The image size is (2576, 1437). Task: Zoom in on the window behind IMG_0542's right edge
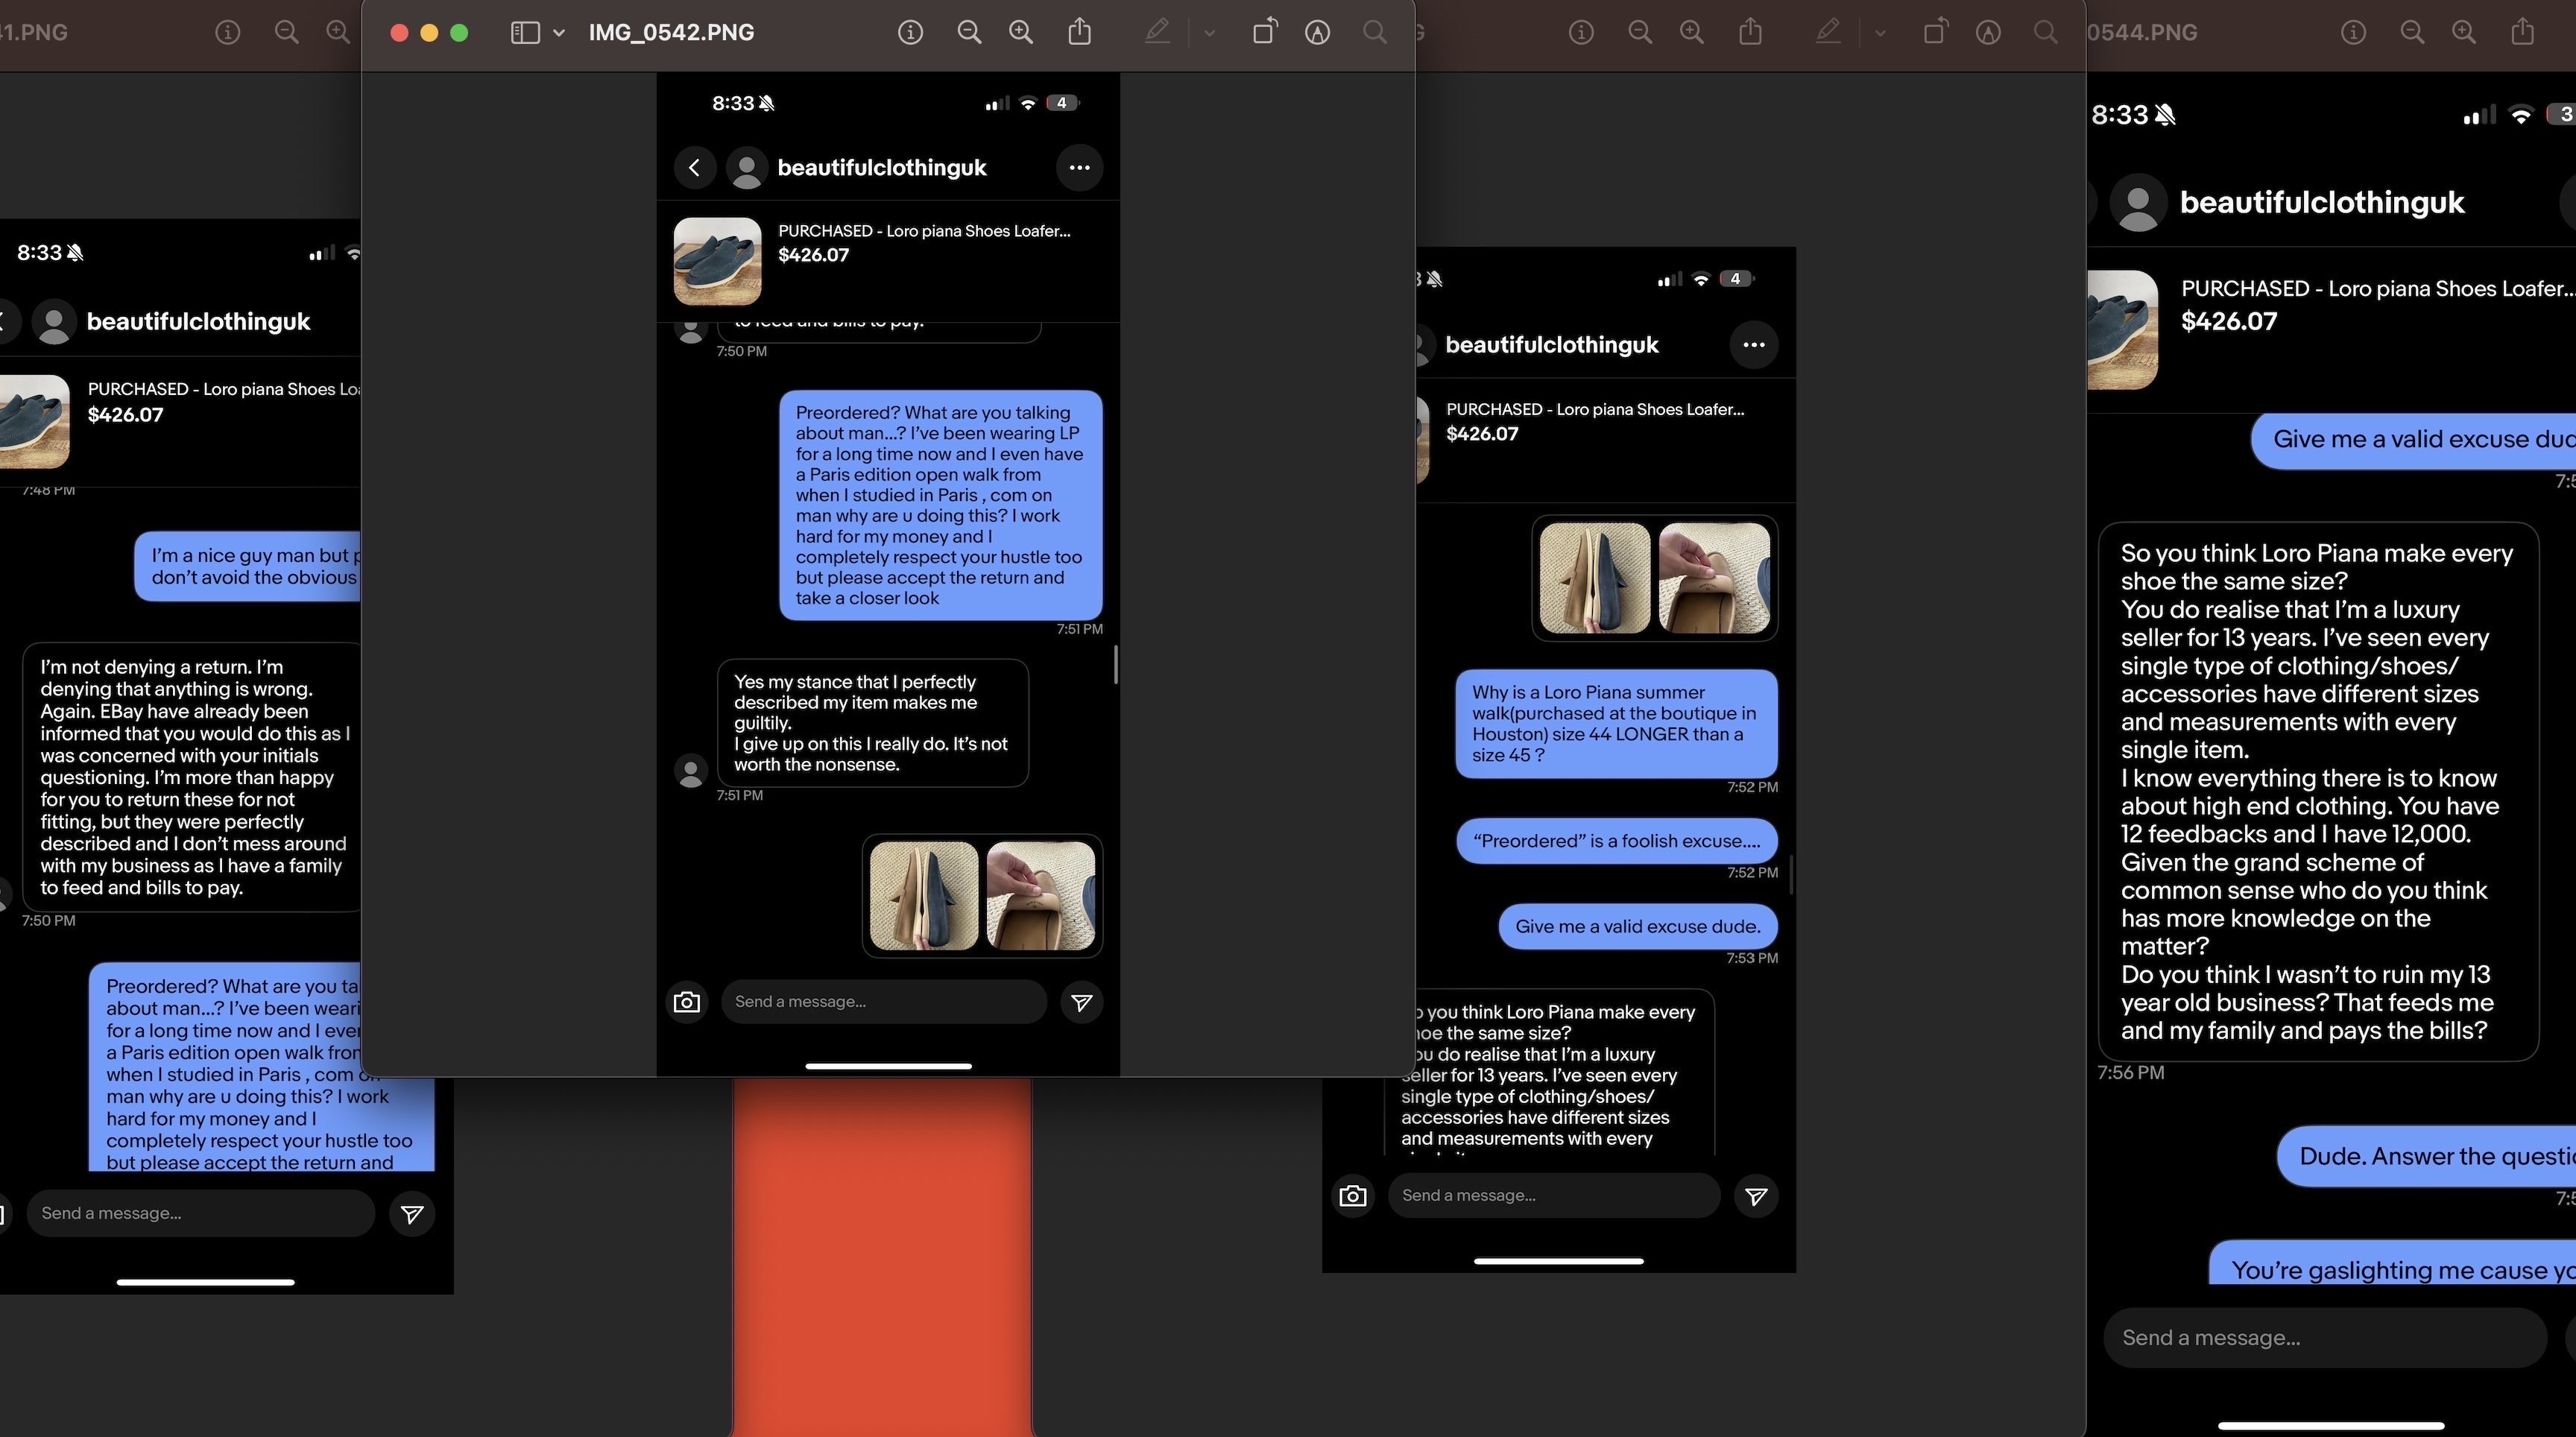1692,33
